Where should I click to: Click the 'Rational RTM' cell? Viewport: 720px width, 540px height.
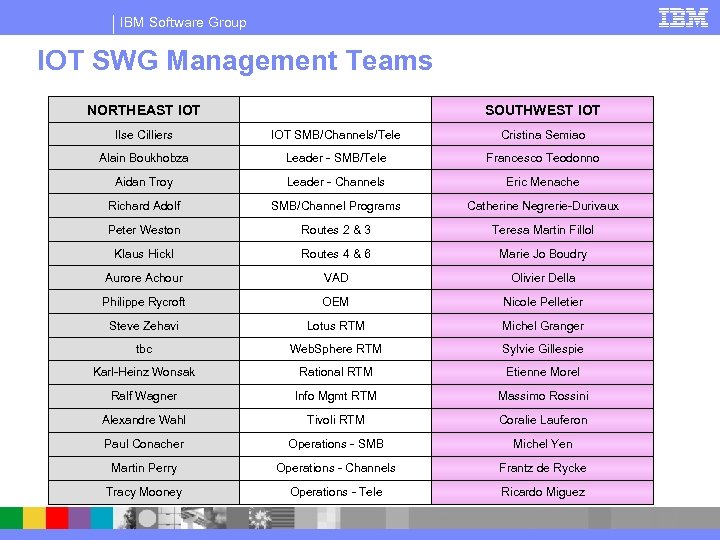click(335, 372)
